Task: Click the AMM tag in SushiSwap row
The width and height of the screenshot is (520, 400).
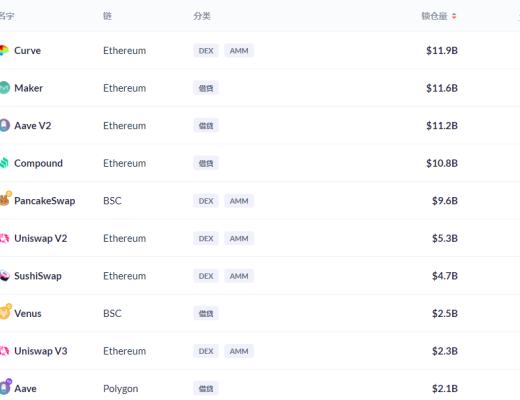Action: click(x=239, y=276)
